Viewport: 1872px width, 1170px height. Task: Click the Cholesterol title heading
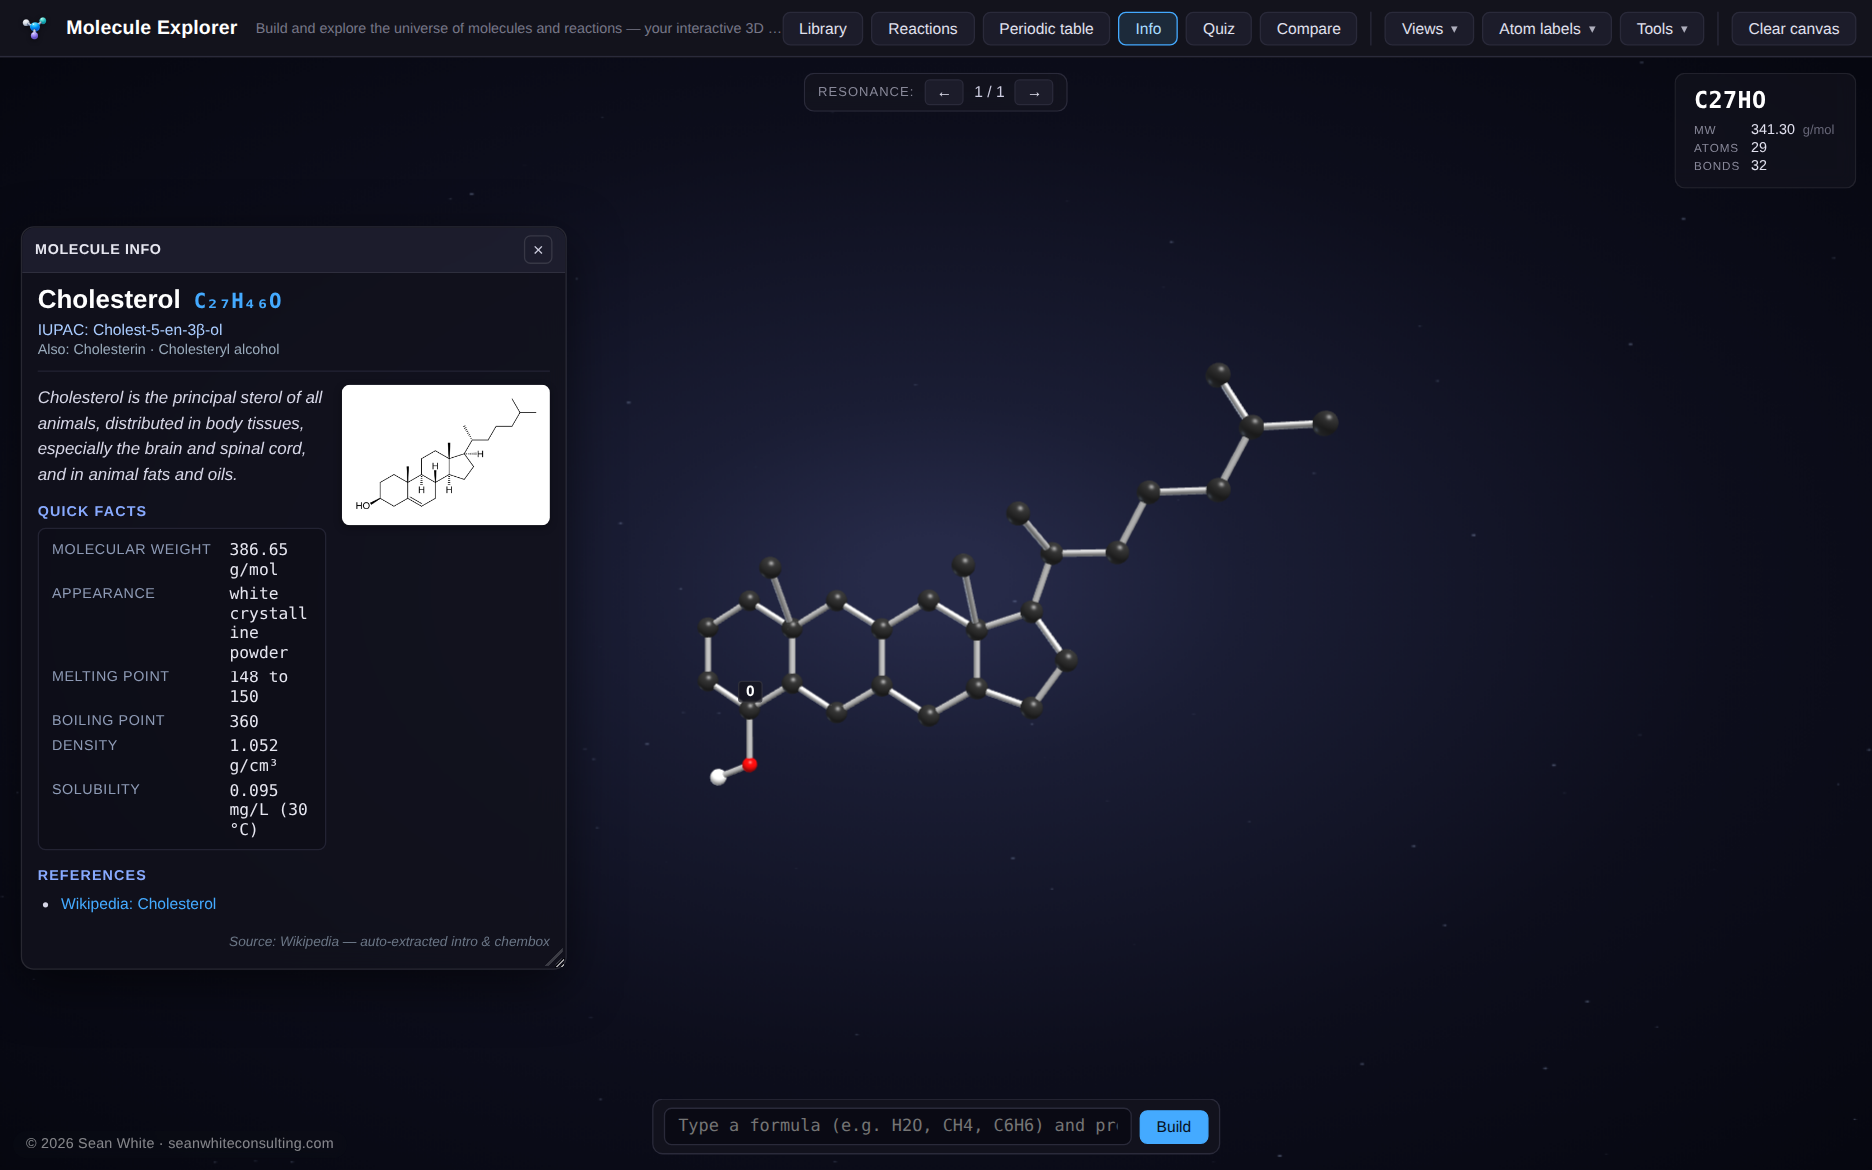(x=109, y=299)
